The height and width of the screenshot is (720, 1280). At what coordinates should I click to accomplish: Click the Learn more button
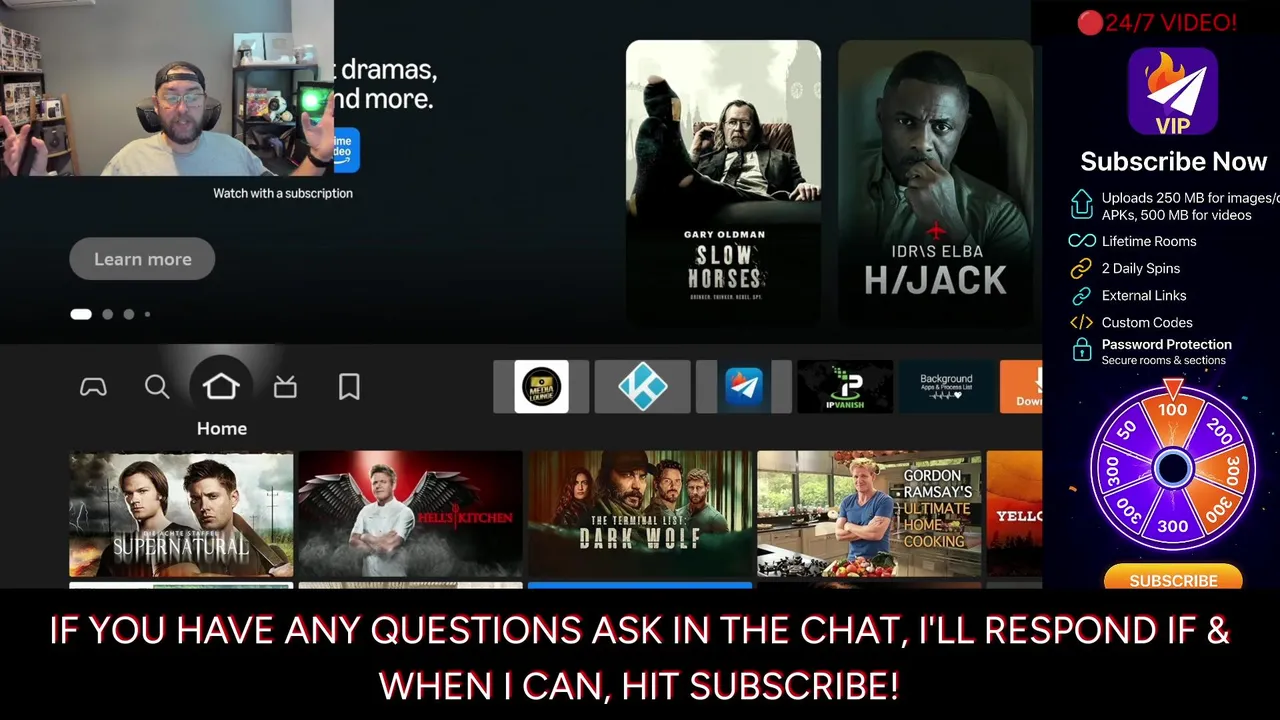142,259
